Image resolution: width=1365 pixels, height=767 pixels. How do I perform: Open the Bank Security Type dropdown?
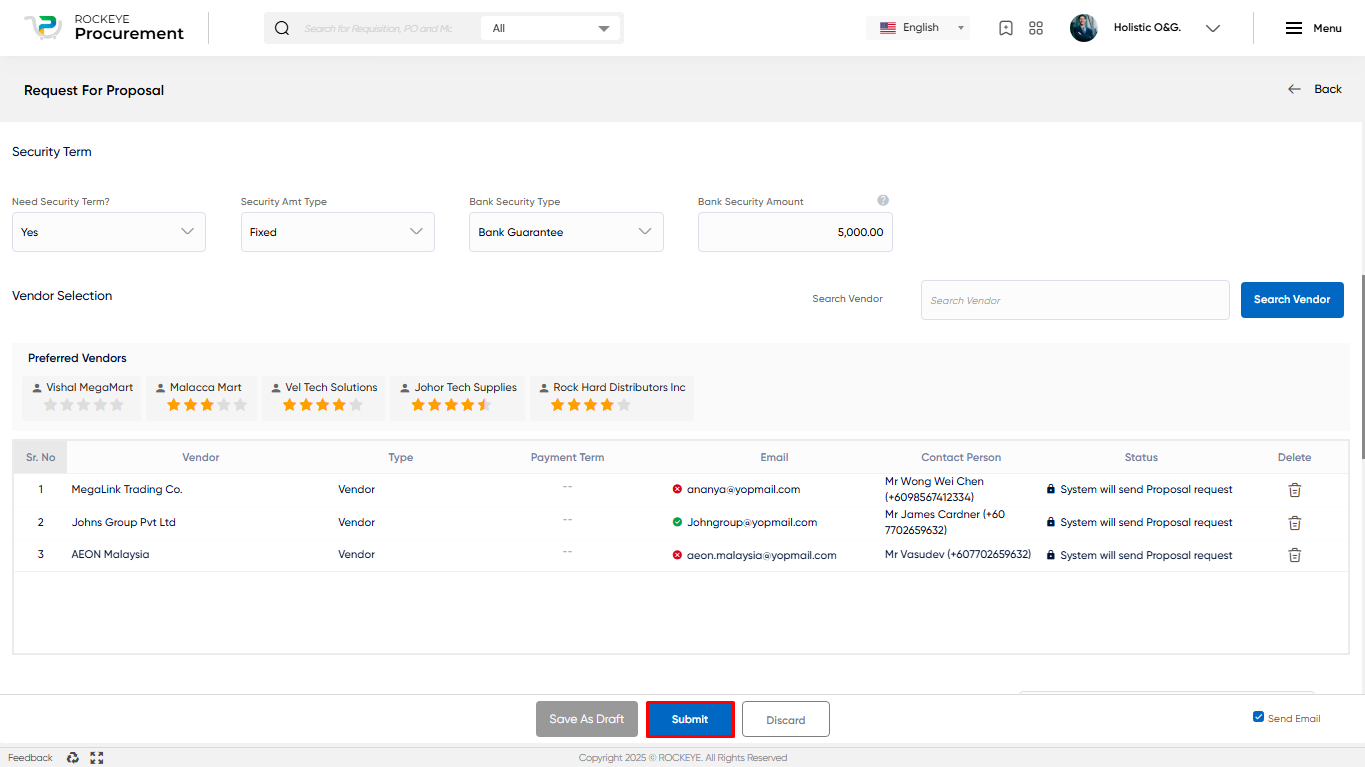(x=566, y=232)
